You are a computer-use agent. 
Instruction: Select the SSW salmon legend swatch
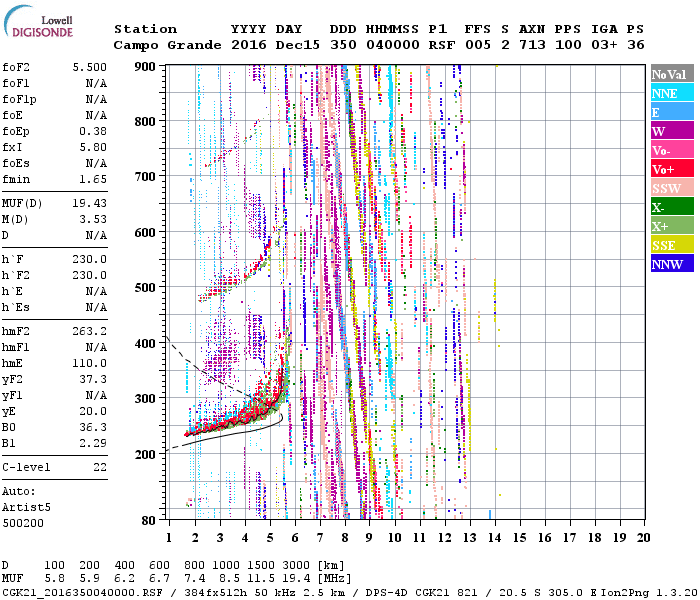pos(672,188)
